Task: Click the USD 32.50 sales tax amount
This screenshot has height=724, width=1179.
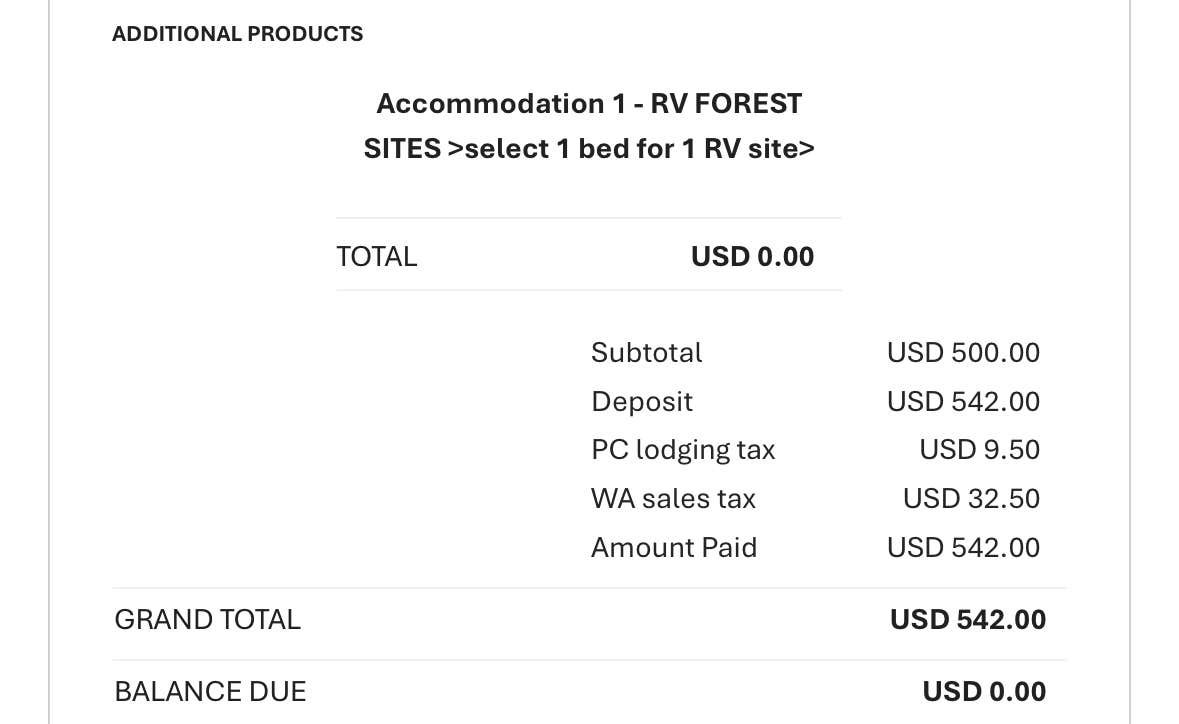Action: tap(971, 499)
